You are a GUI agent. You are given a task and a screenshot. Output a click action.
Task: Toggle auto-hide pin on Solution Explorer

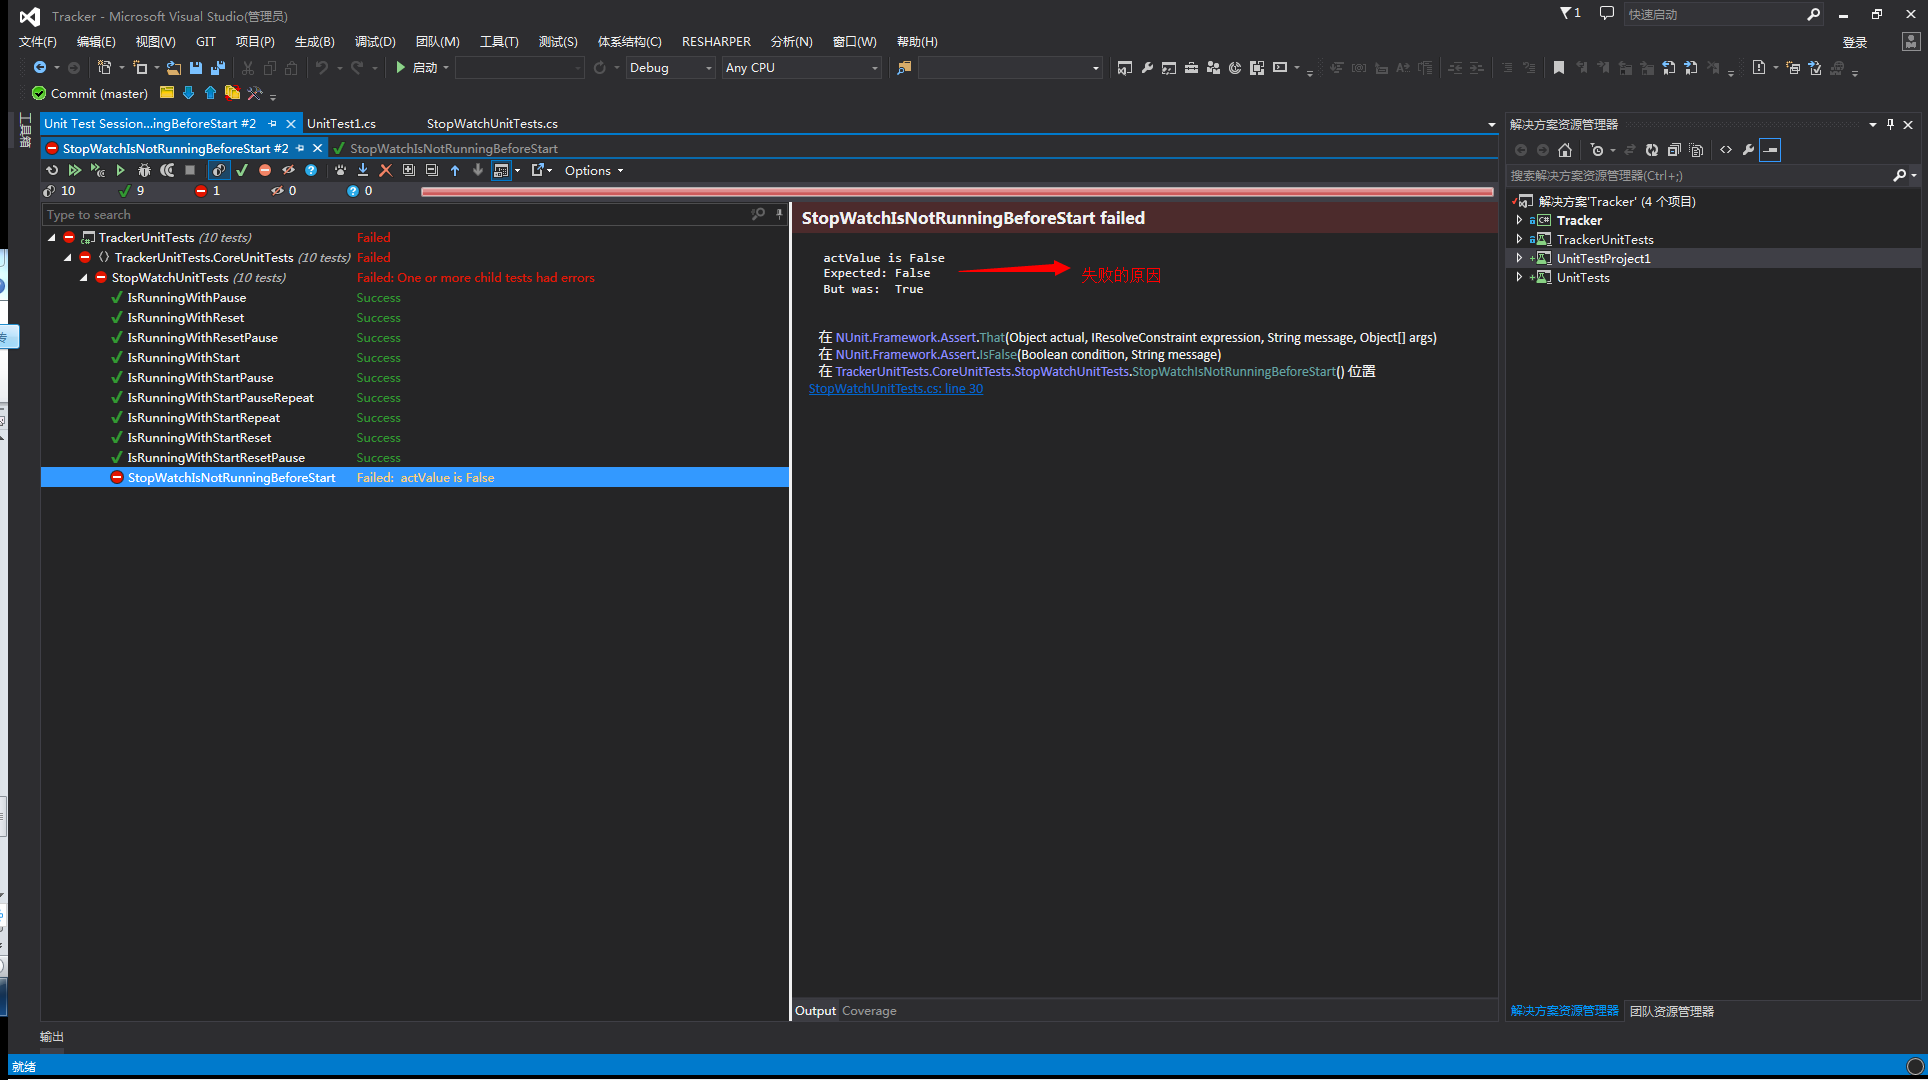coord(1890,124)
